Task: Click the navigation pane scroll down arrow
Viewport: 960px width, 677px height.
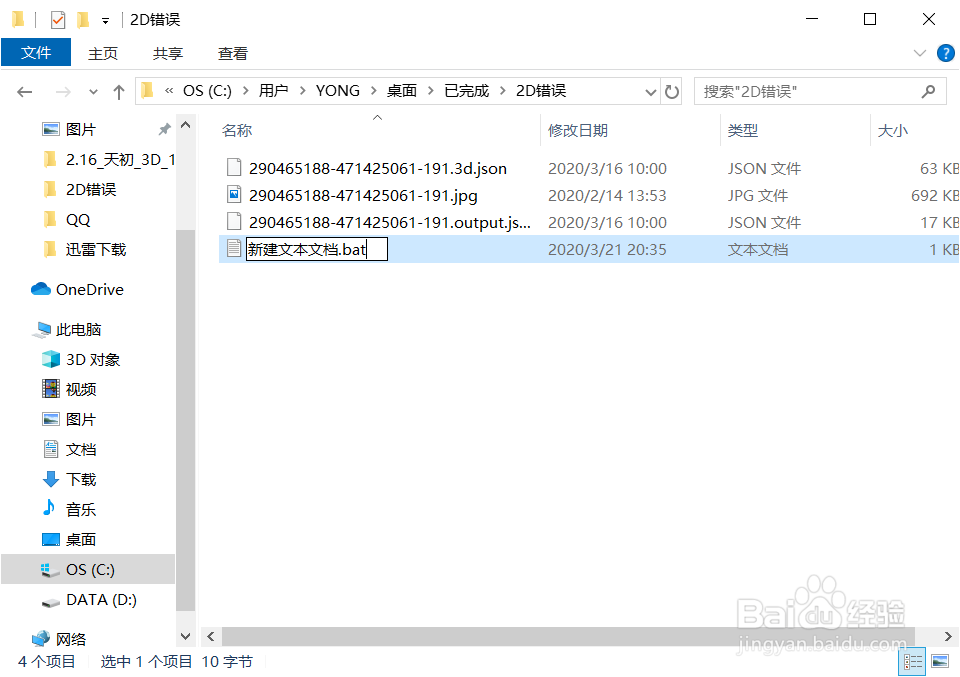Action: pyautogui.click(x=186, y=636)
